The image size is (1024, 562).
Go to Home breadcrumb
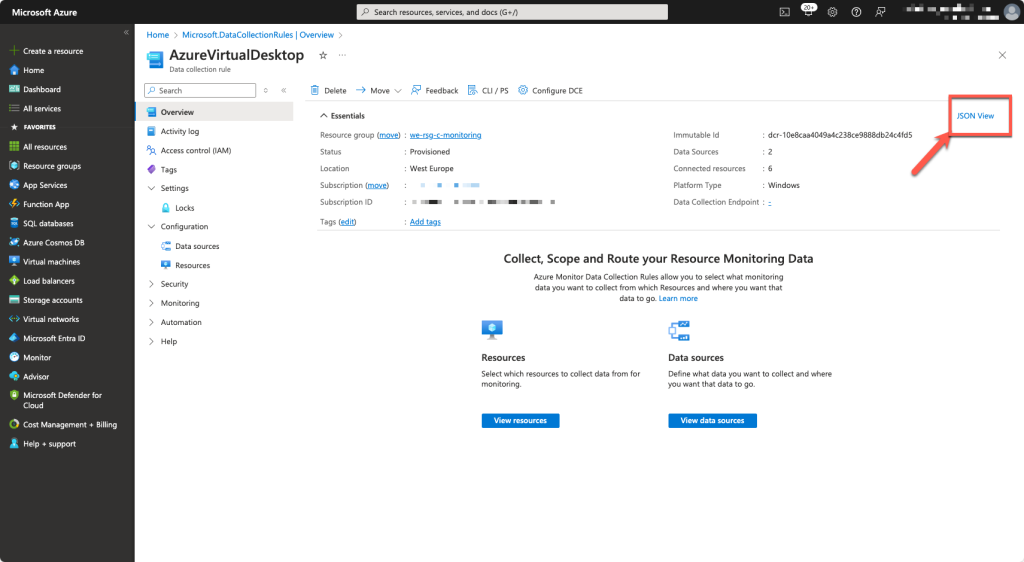(157, 35)
